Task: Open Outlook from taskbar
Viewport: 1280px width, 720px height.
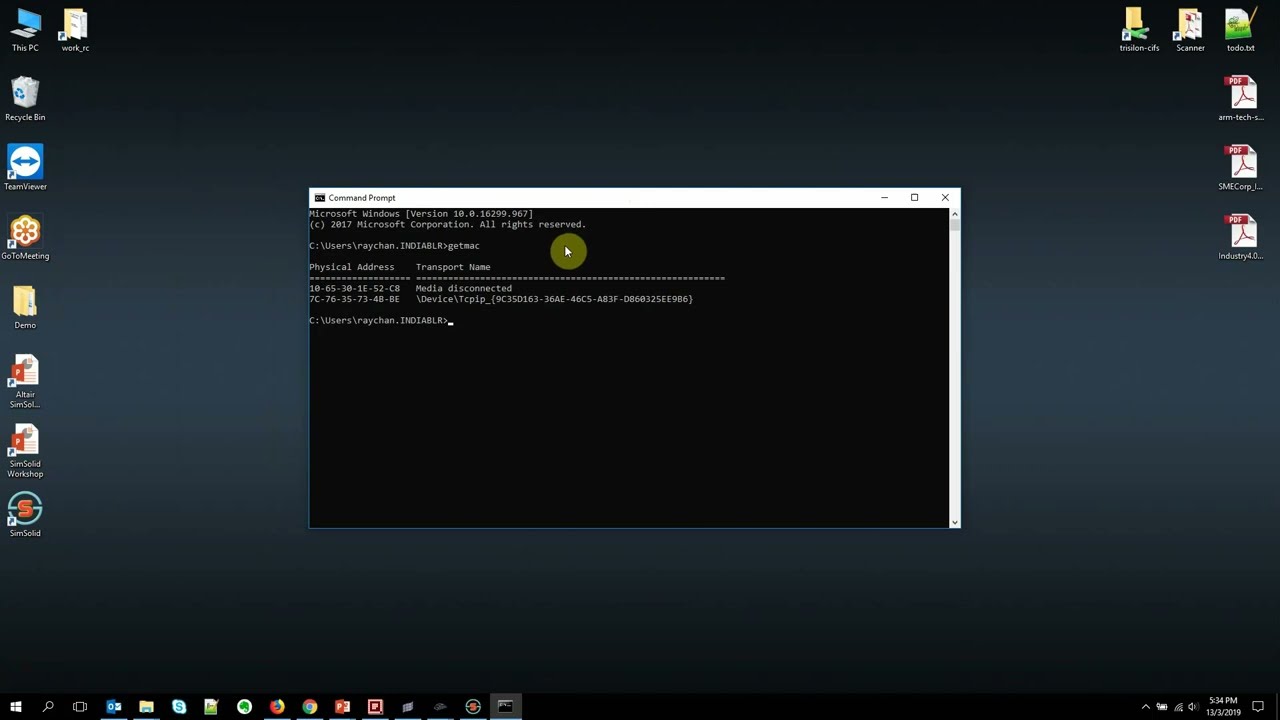Action: coord(113,707)
